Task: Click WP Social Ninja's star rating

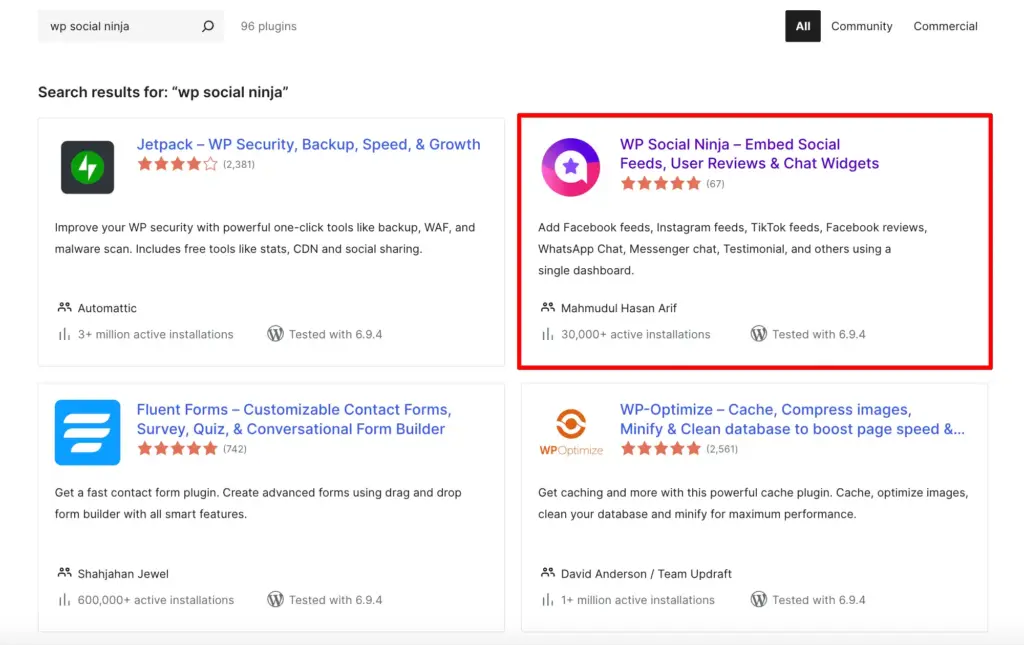Action: tap(660, 183)
